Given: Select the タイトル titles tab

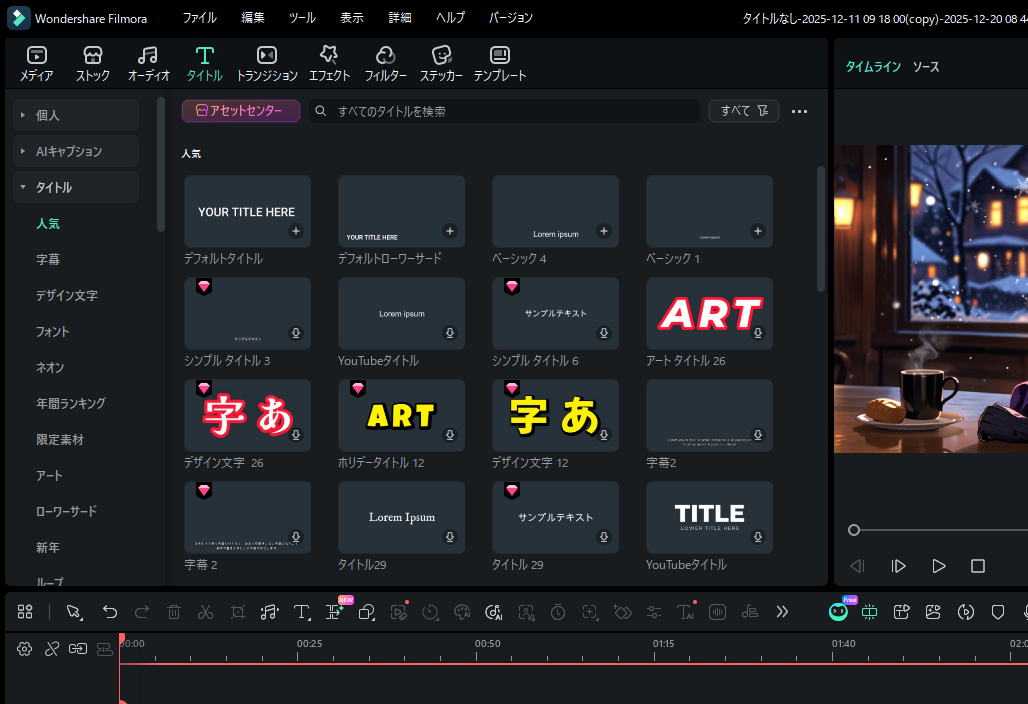Looking at the screenshot, I should point(205,64).
